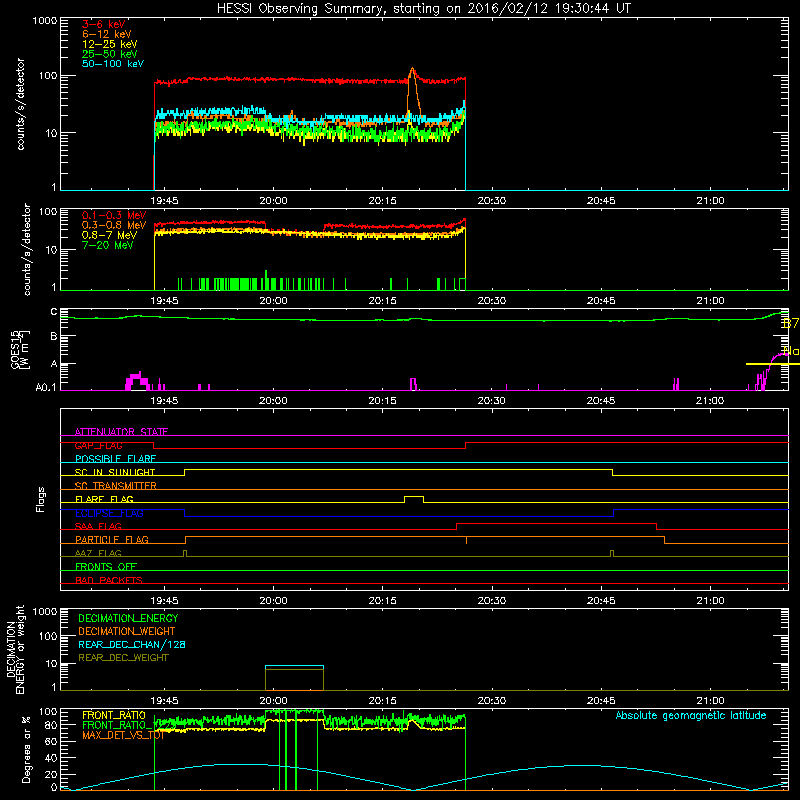800x800 pixels.
Task: Click the orange 6-12 keV flare peak
Action: 413,92
